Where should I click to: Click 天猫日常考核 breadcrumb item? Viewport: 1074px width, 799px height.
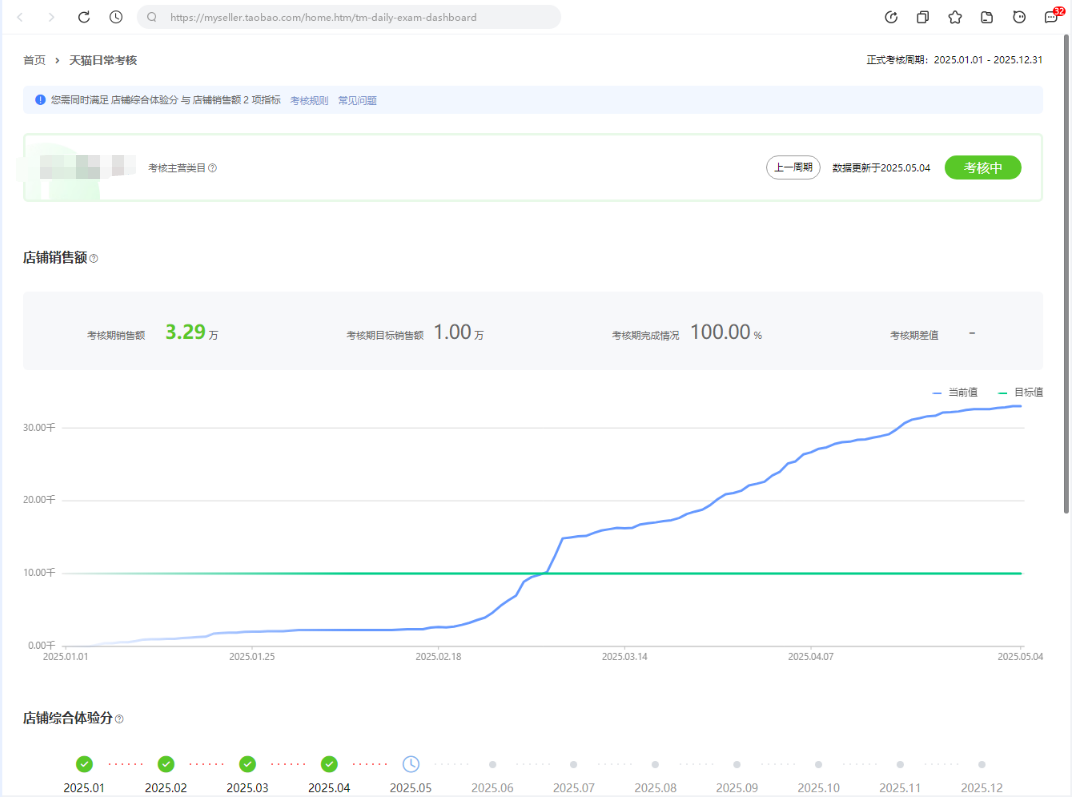point(103,60)
